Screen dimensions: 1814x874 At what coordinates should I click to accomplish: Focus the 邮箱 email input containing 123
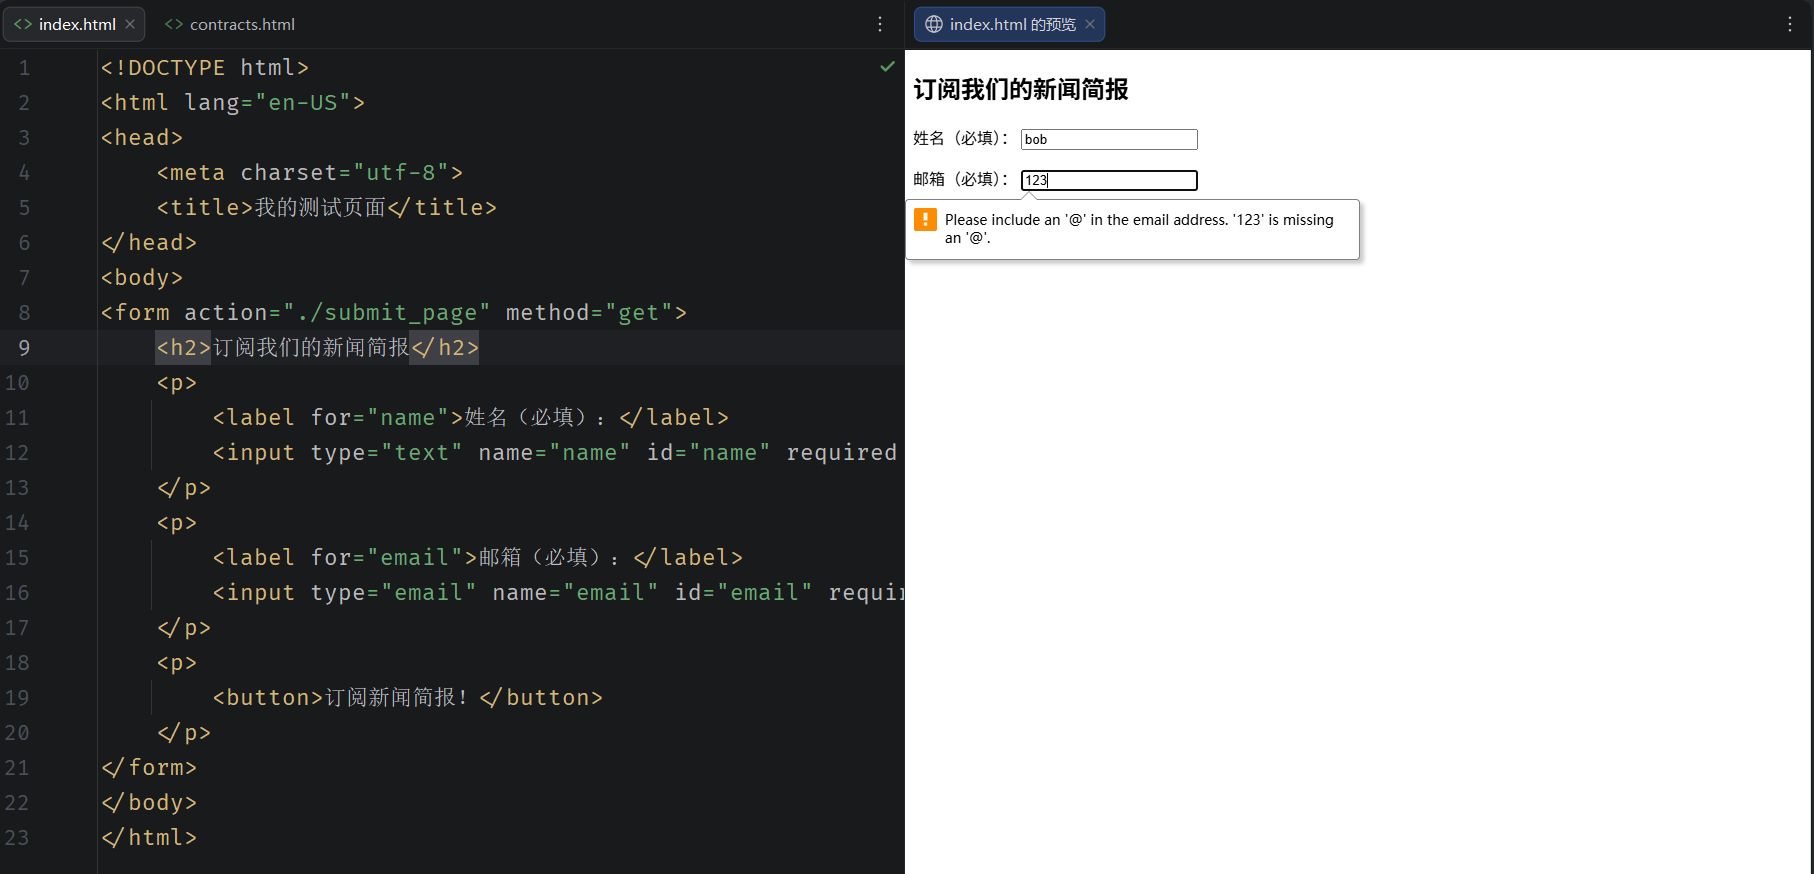point(1109,180)
